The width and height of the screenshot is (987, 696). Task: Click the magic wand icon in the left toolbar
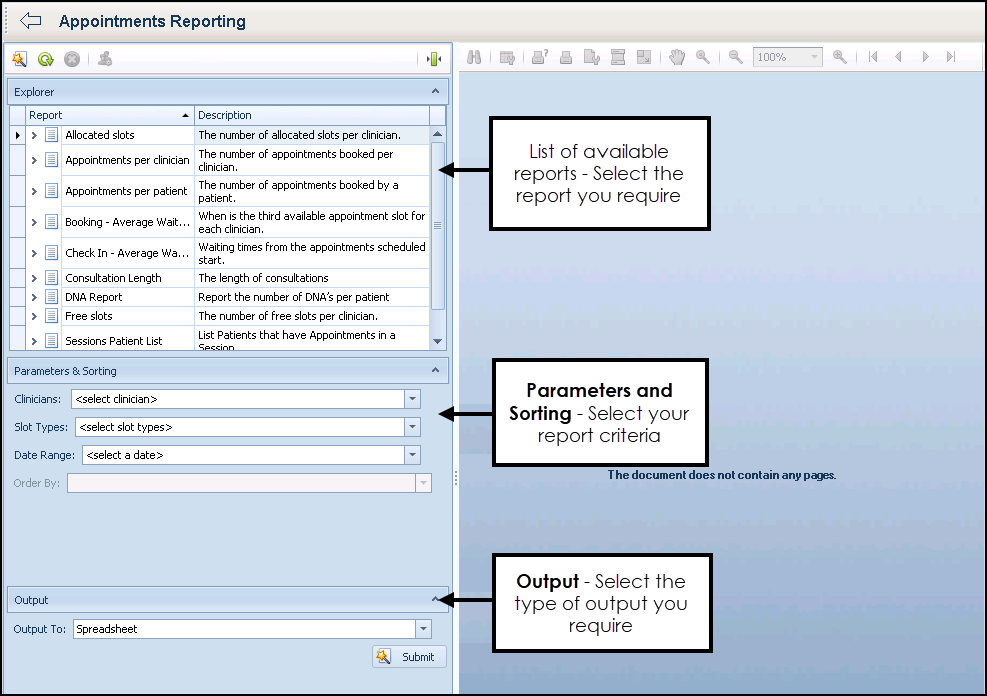[x=19, y=59]
